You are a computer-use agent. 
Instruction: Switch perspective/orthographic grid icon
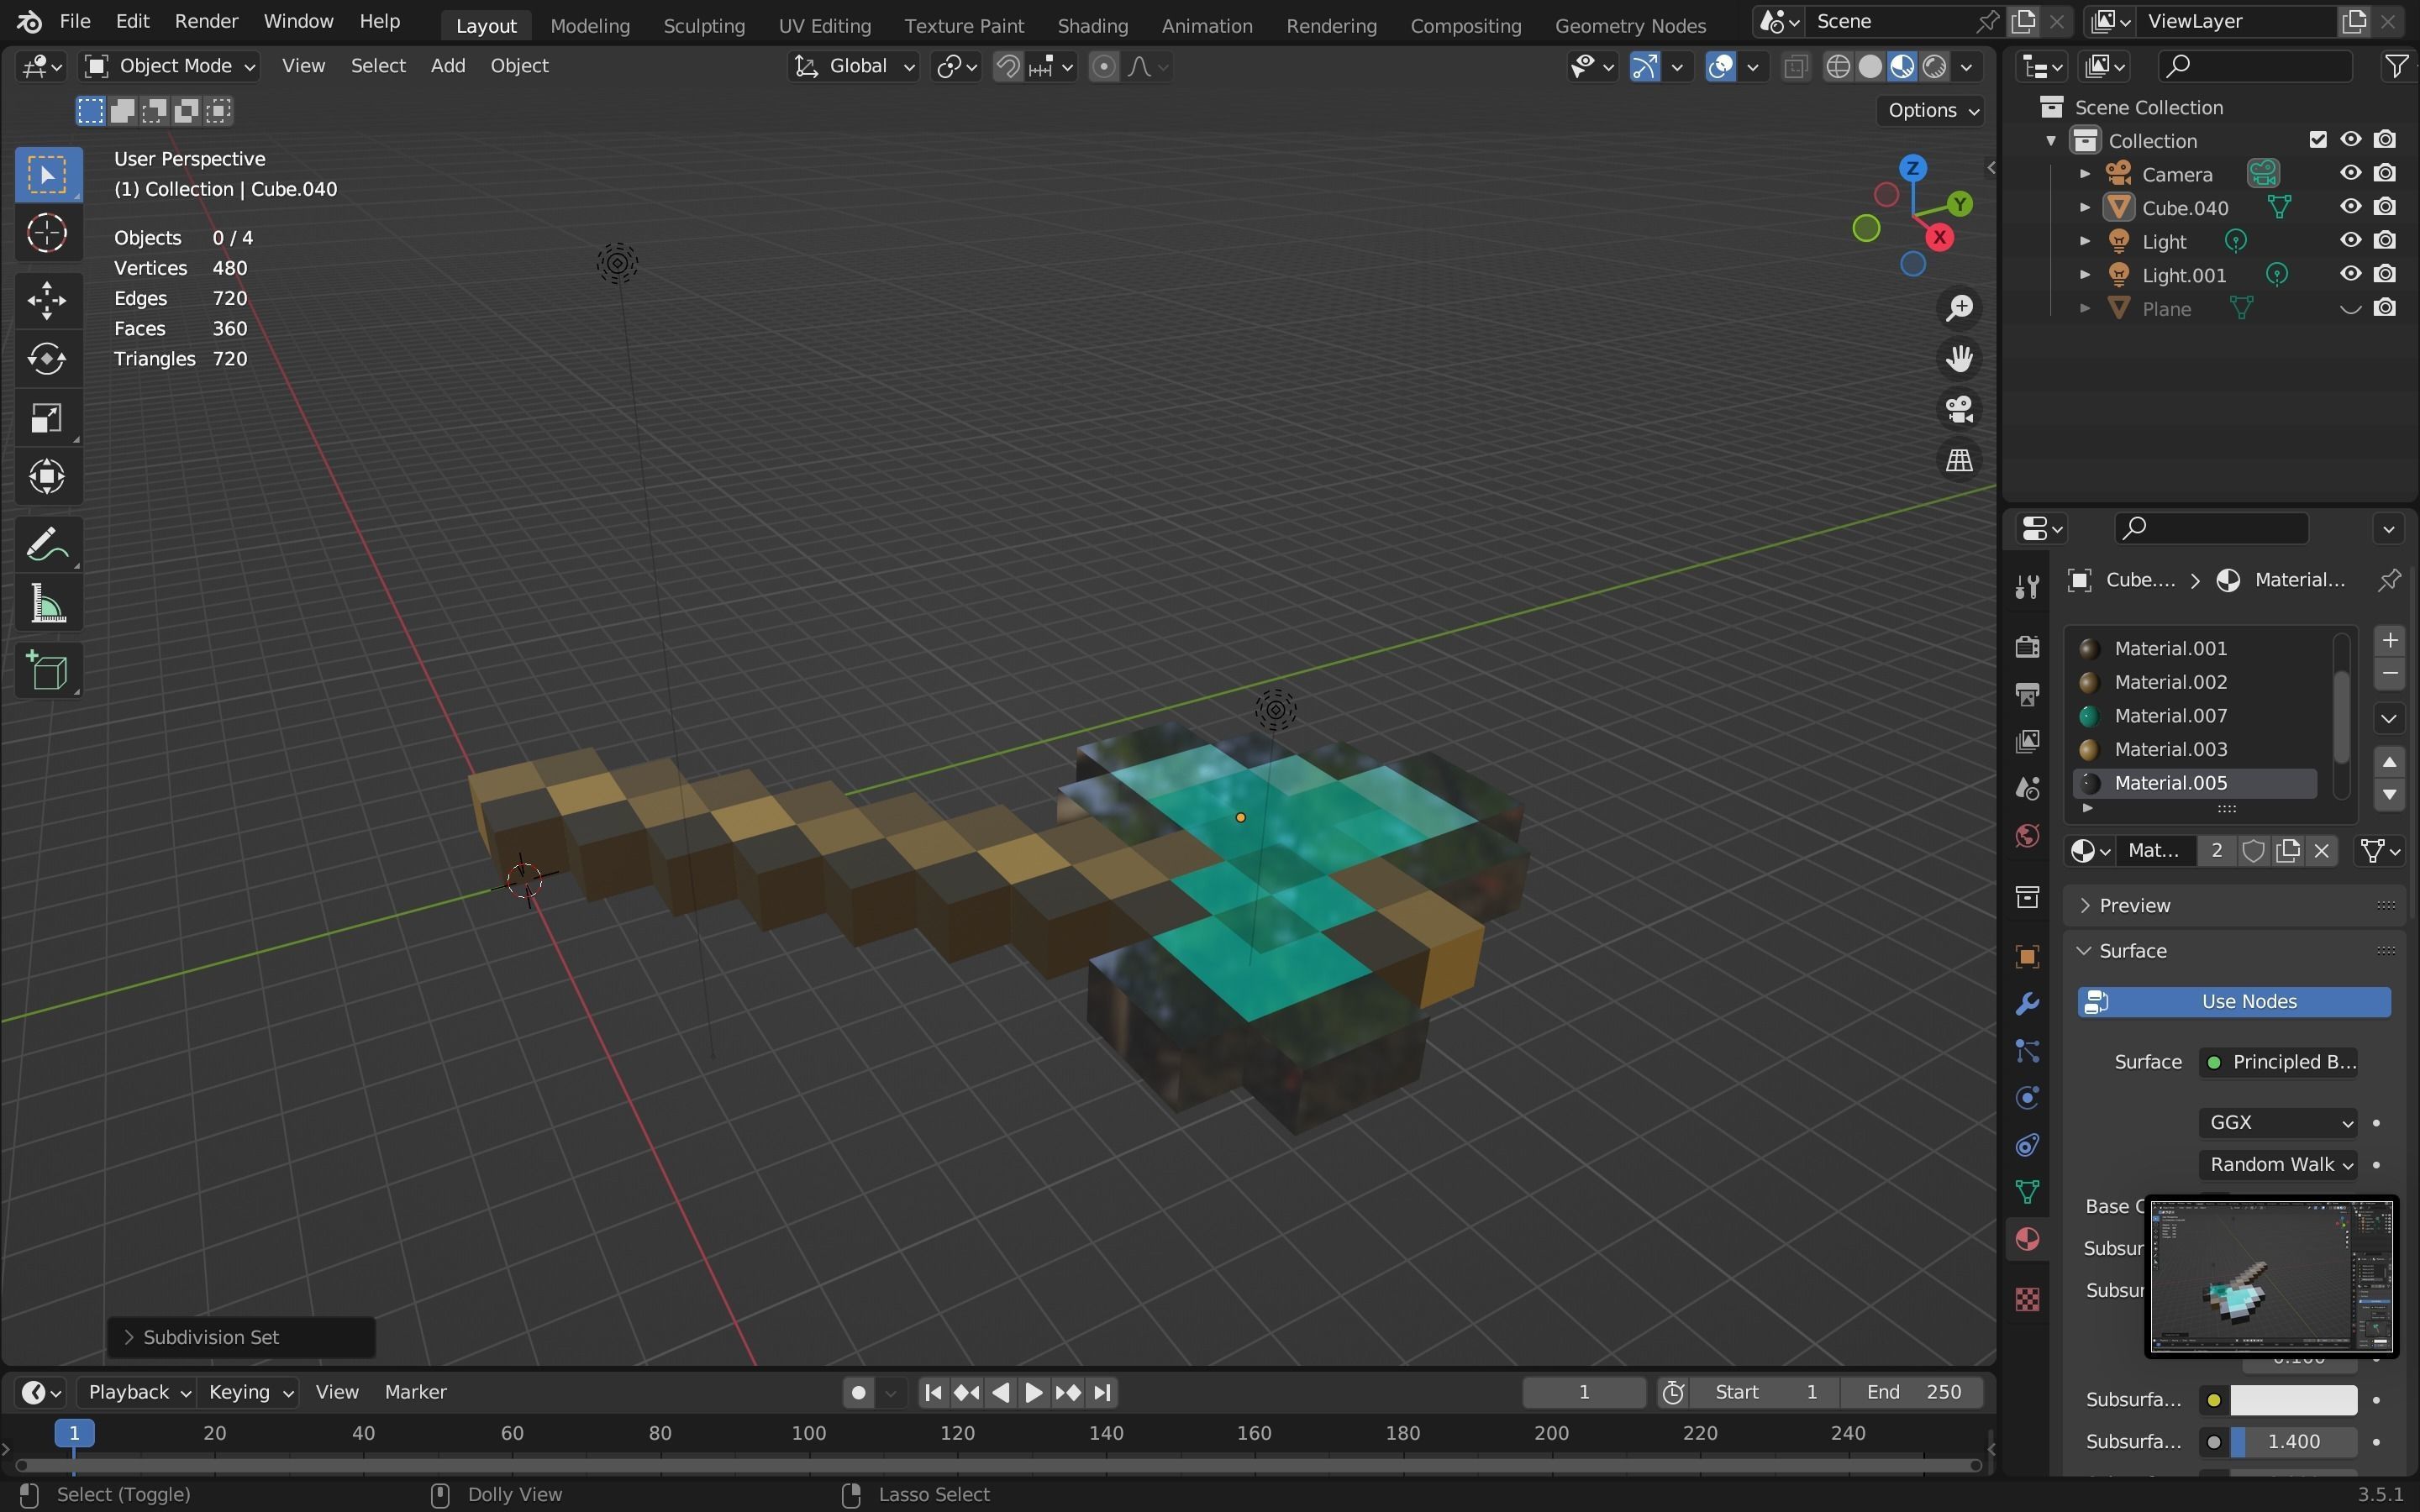tap(1959, 461)
